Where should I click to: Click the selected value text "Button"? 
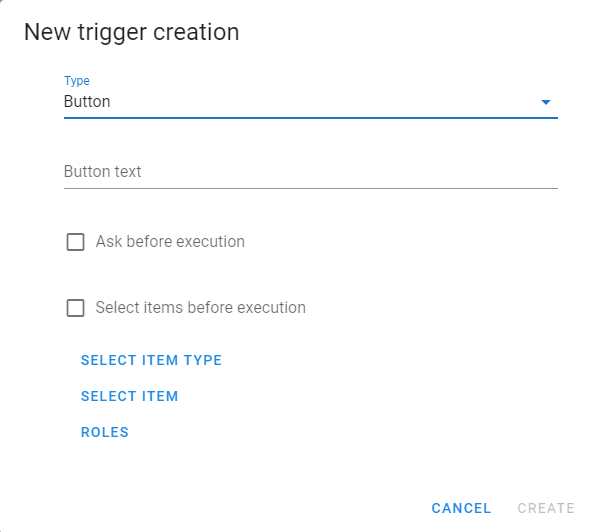tap(87, 102)
